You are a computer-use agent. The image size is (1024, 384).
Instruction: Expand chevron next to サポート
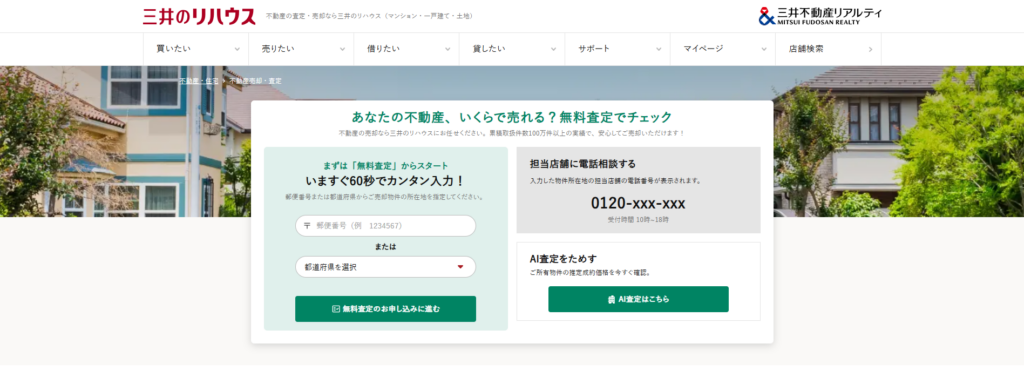(x=658, y=50)
